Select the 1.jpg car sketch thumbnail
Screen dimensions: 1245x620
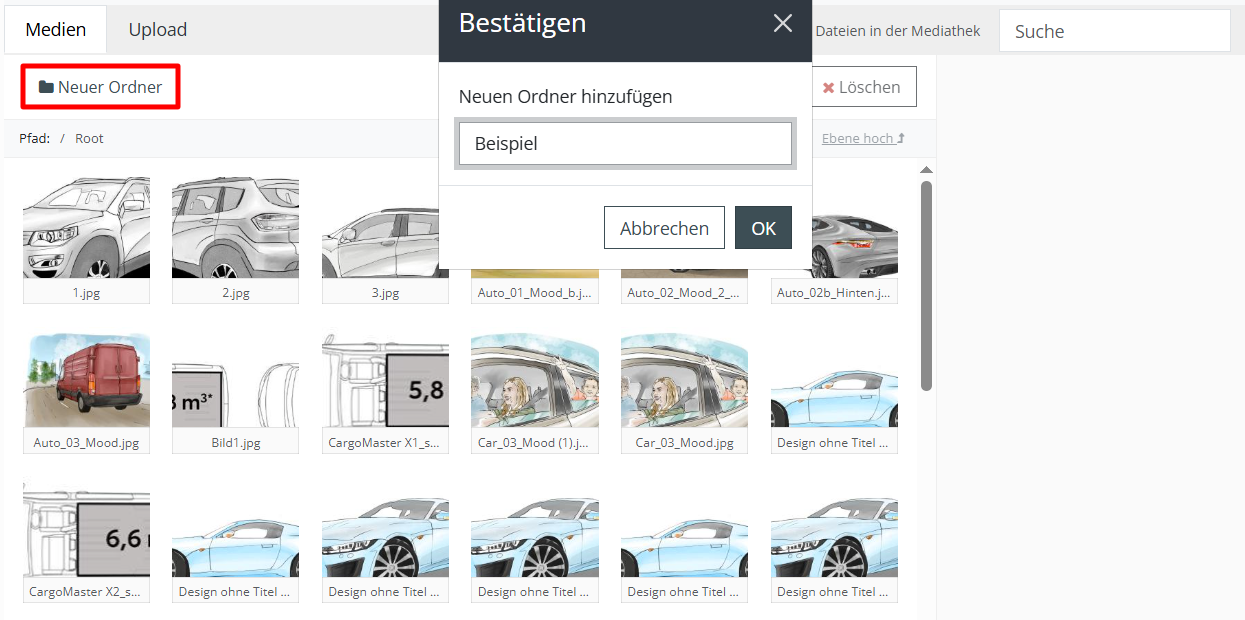[86, 228]
